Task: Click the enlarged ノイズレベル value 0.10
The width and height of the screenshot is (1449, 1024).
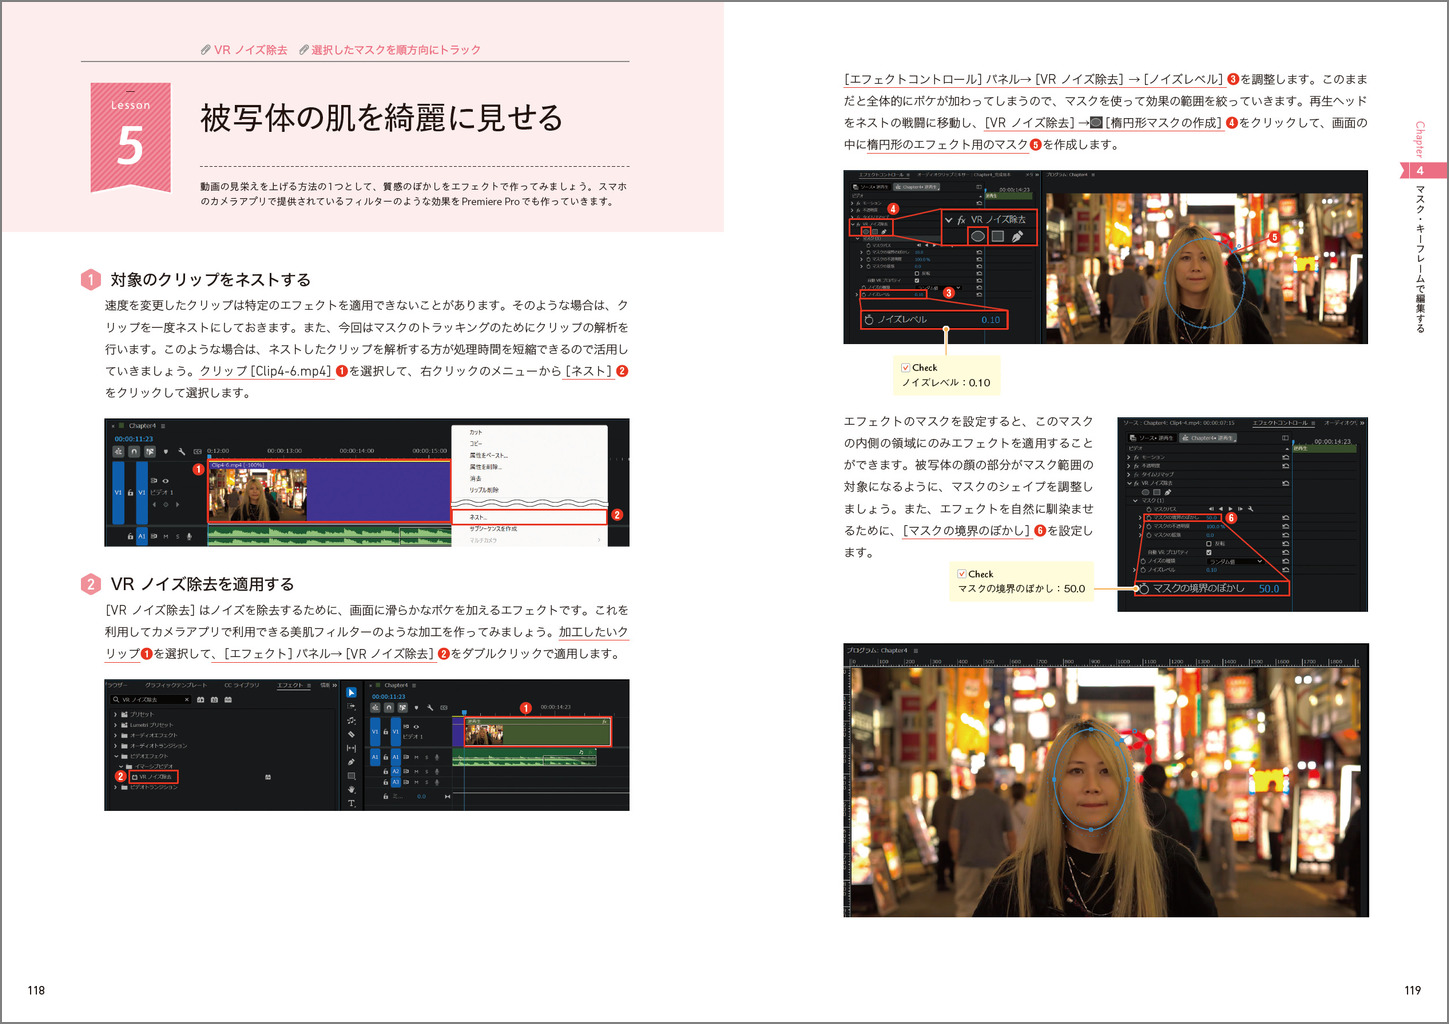Action: (x=990, y=320)
